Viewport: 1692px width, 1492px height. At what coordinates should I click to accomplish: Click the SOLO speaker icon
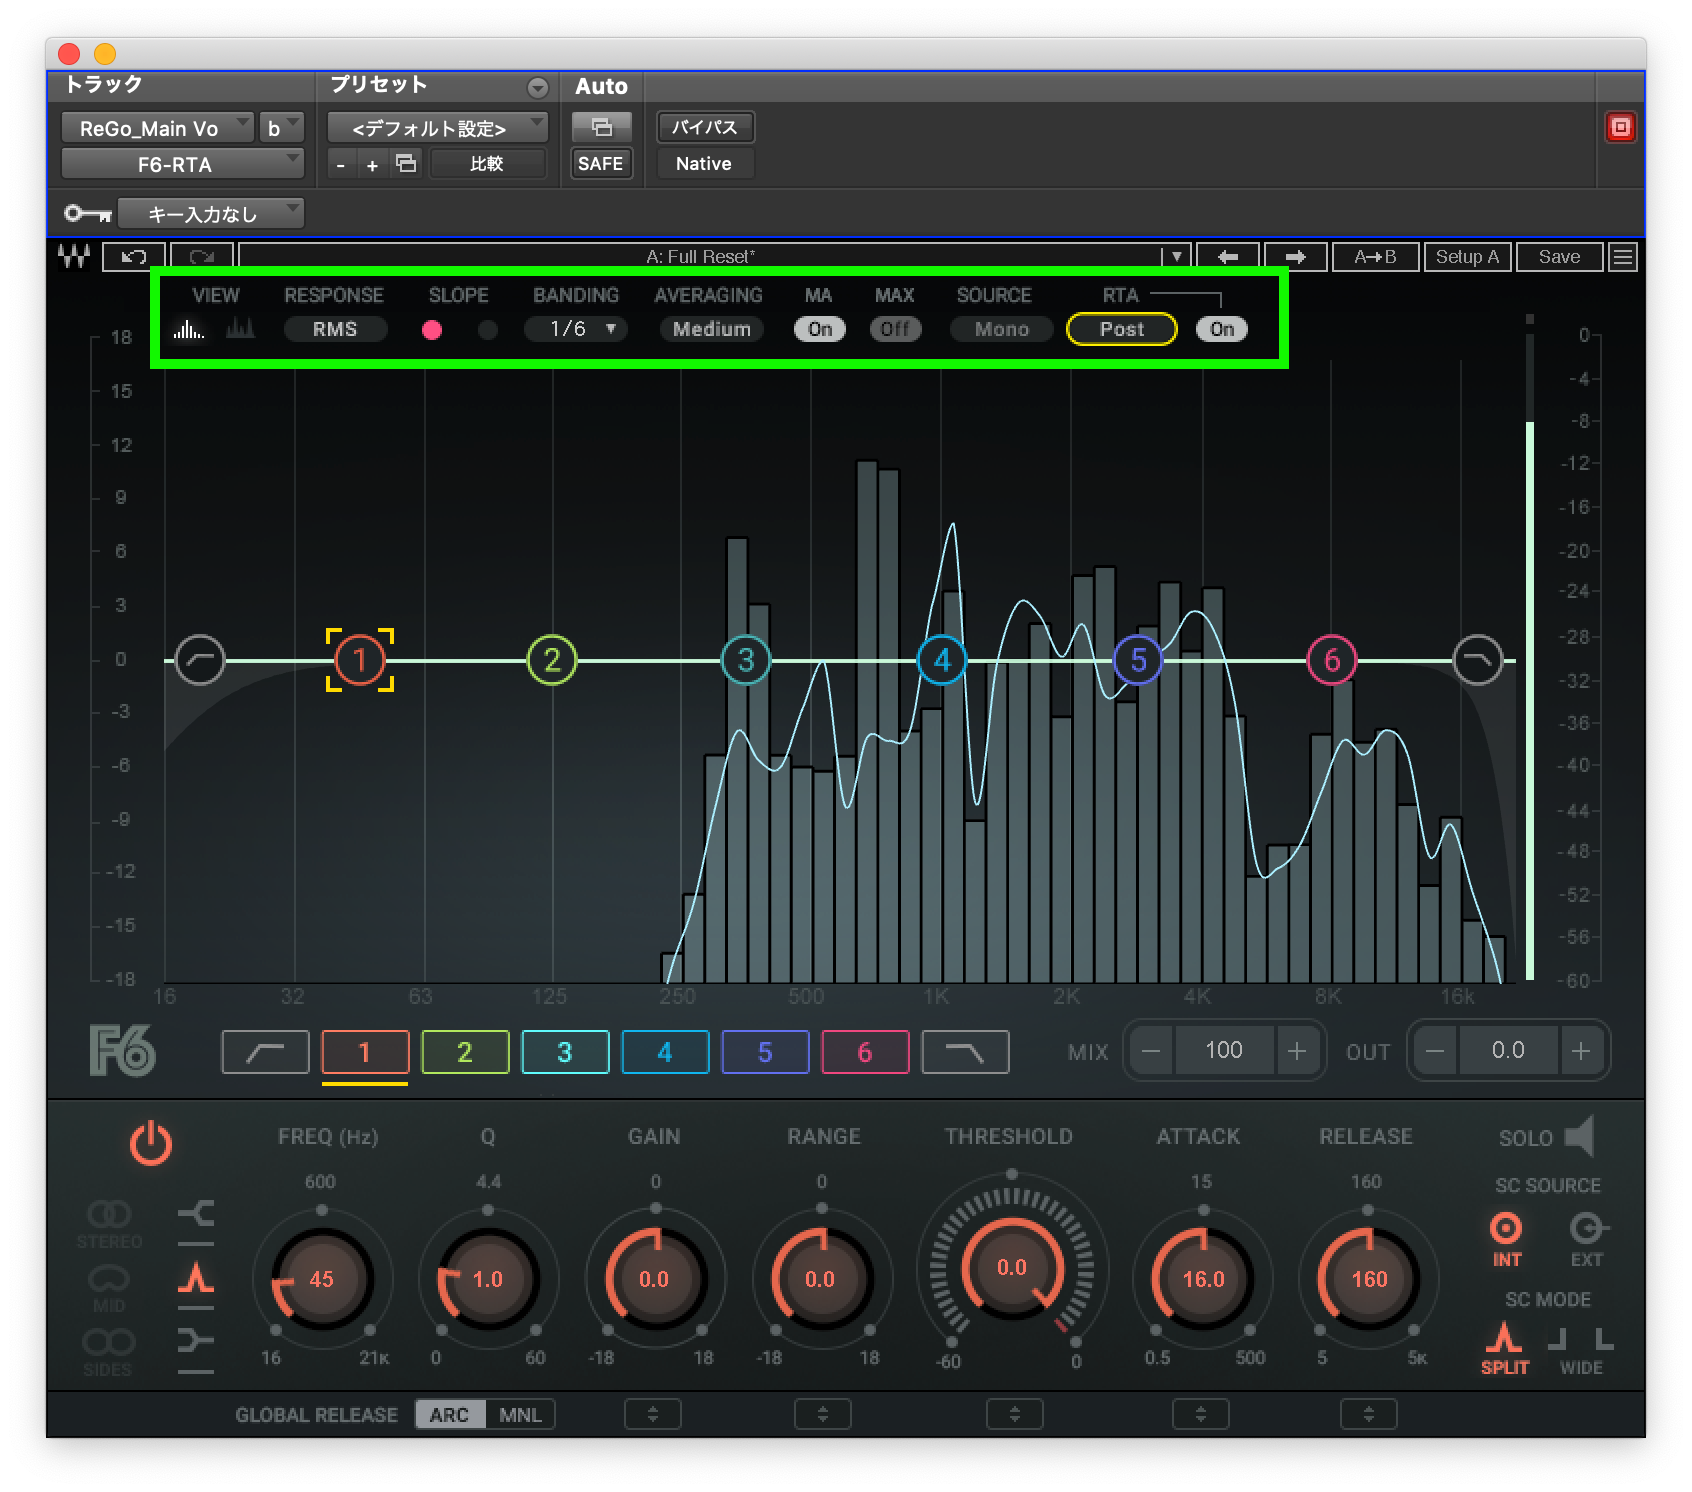pos(1579,1136)
